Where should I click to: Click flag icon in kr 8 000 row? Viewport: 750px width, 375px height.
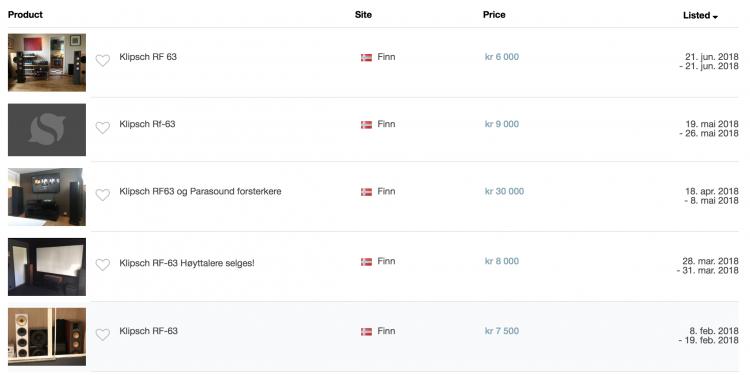click(x=366, y=262)
